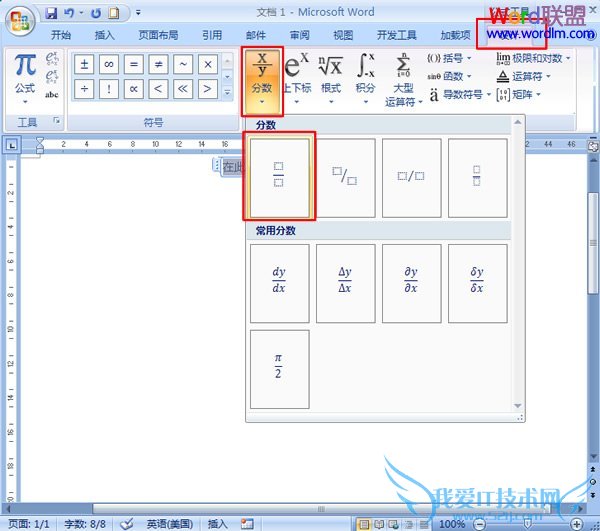Open the 极限和对数 (Limit and Log) dropdown

533,58
